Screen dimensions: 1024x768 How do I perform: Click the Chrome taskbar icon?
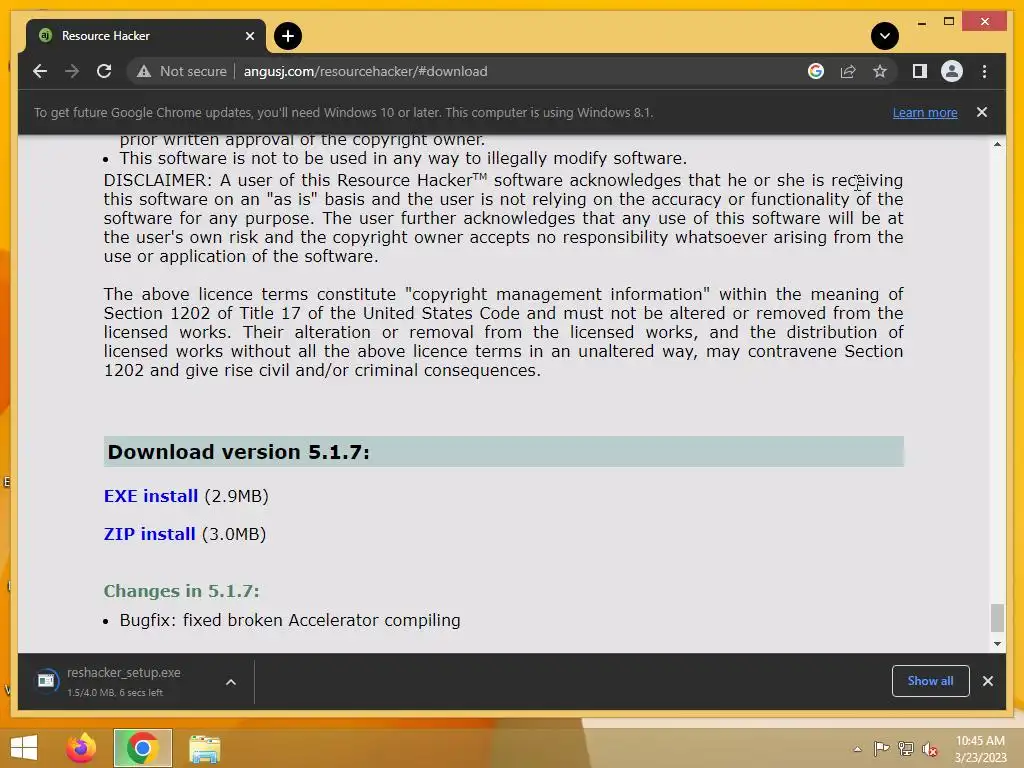click(142, 748)
